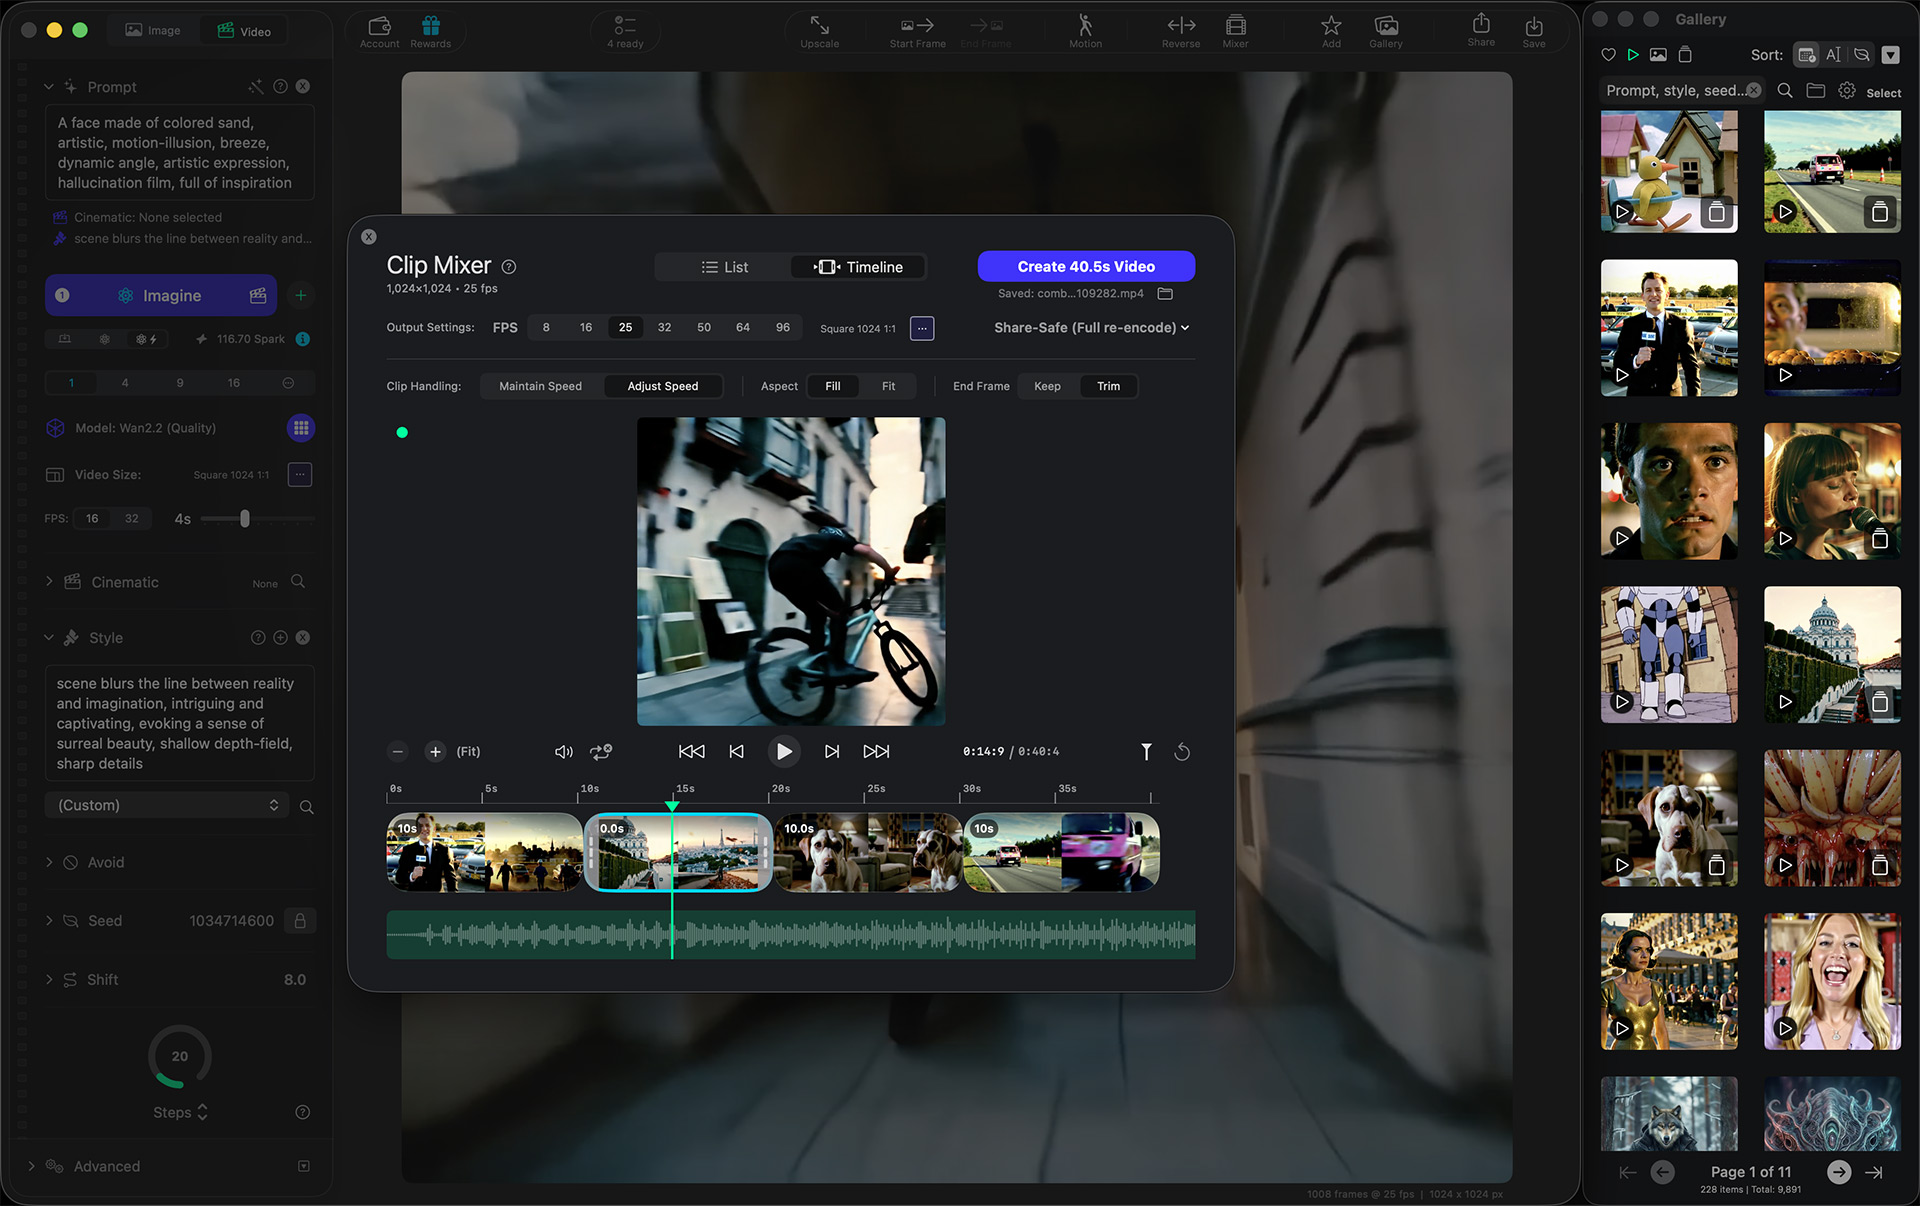
Task: Click the Upscale icon in toolbar
Action: pyautogui.click(x=819, y=27)
